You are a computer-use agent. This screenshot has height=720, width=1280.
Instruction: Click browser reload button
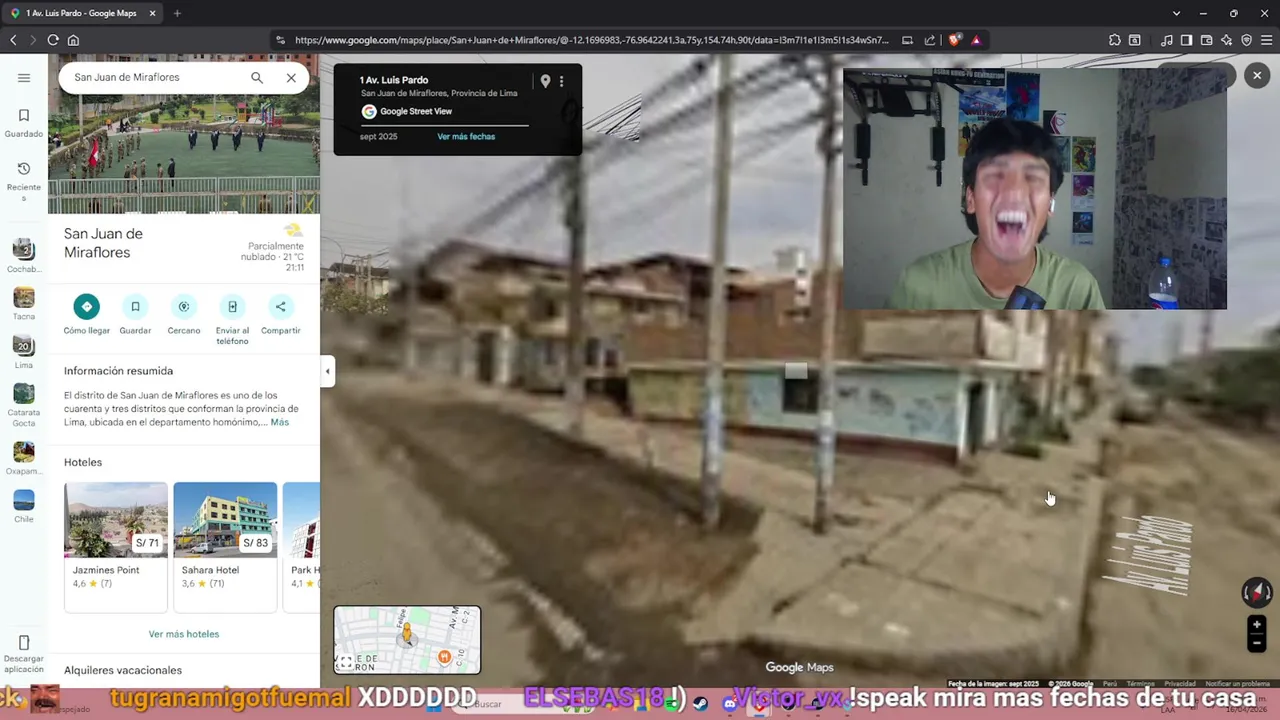(53, 40)
